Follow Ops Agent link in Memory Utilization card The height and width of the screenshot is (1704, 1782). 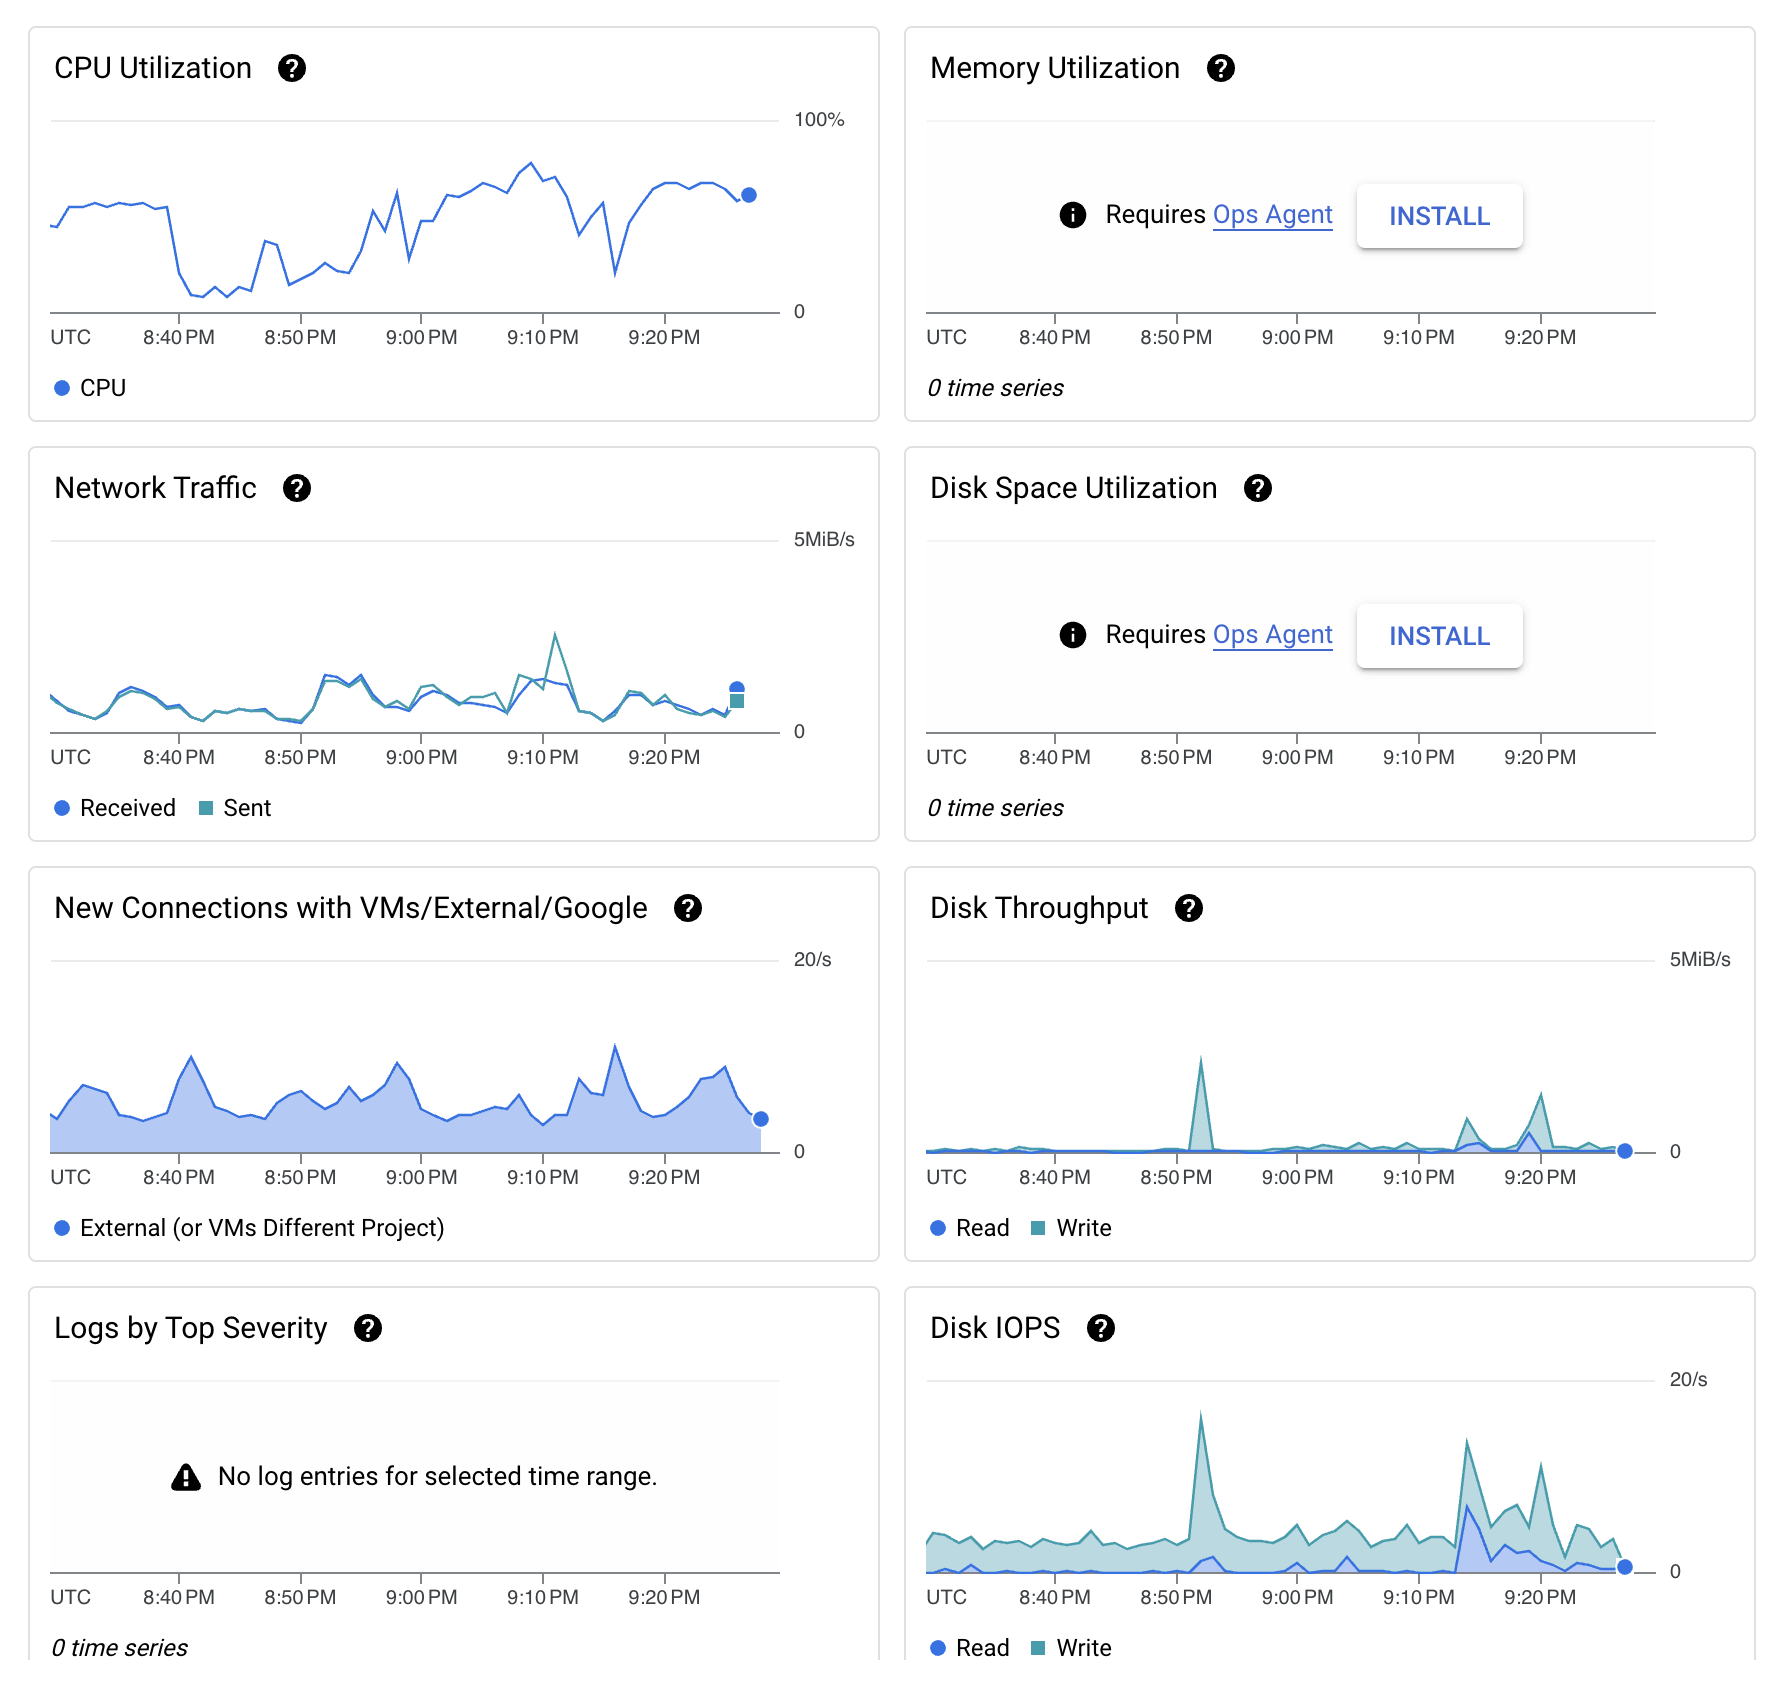point(1272,215)
